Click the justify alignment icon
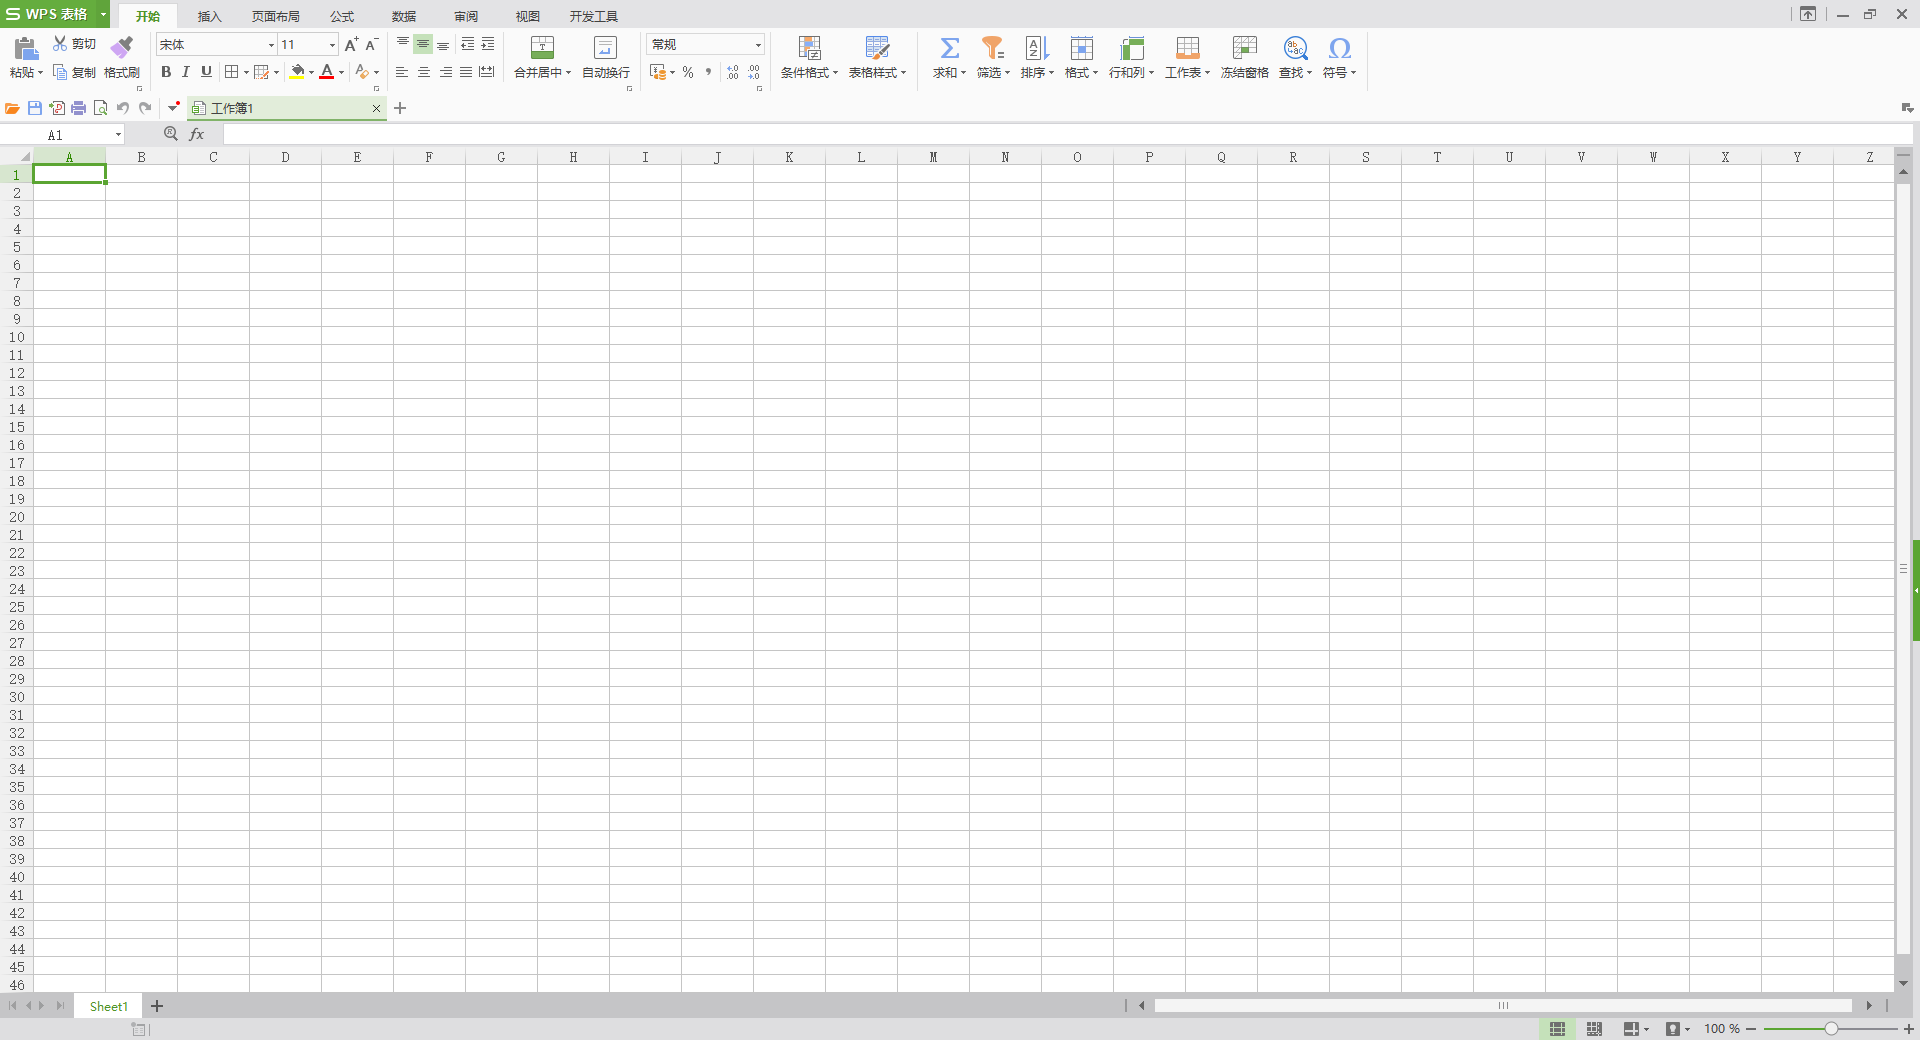The width and height of the screenshot is (1920, 1040). [466, 72]
